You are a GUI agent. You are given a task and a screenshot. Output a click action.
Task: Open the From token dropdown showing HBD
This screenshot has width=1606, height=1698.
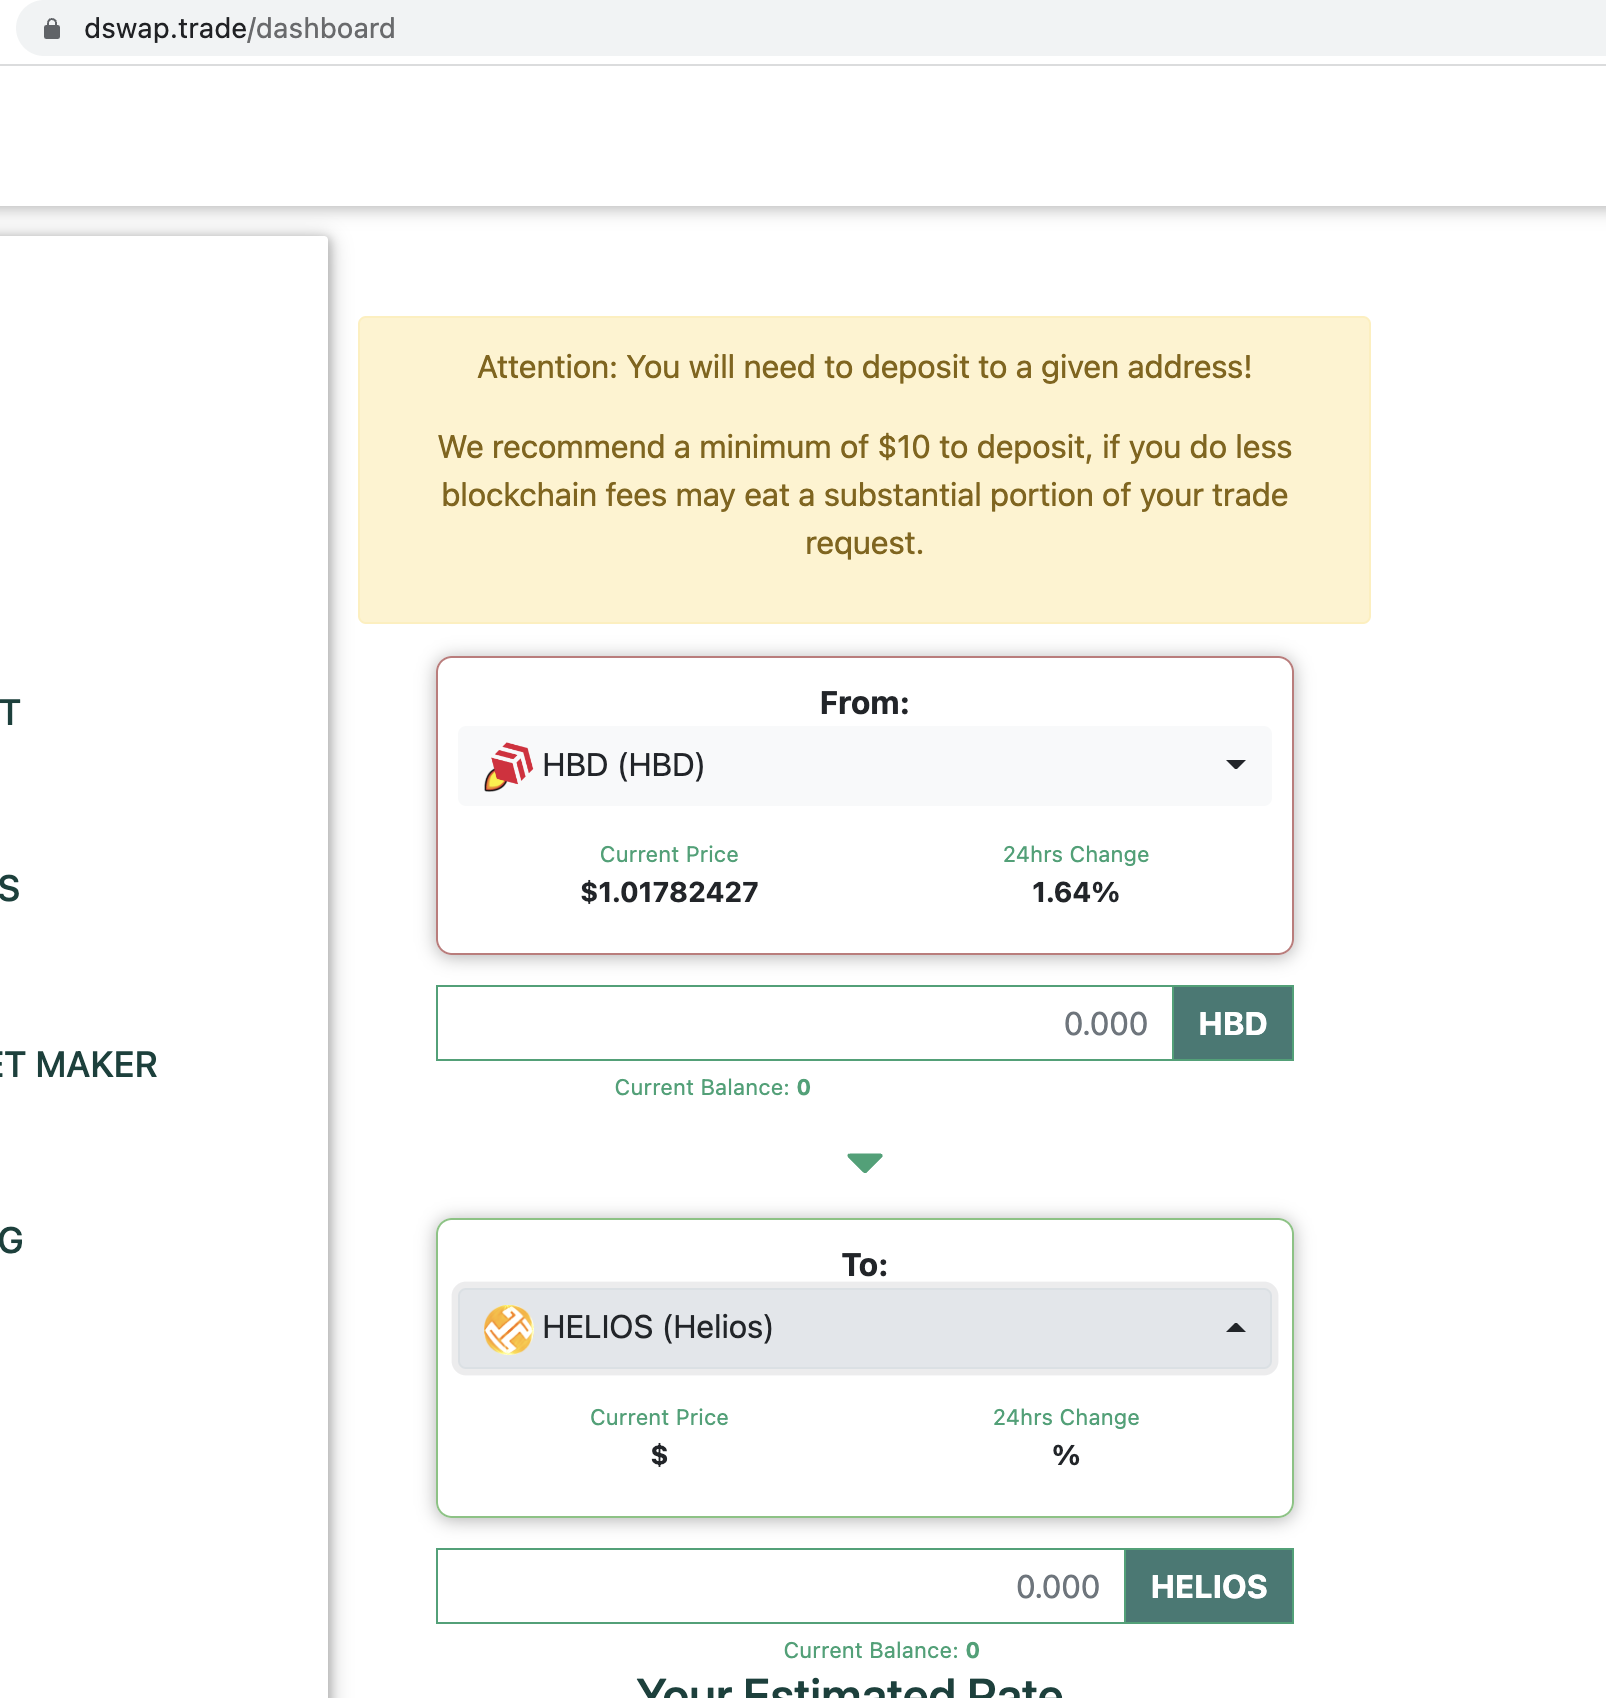click(x=864, y=765)
